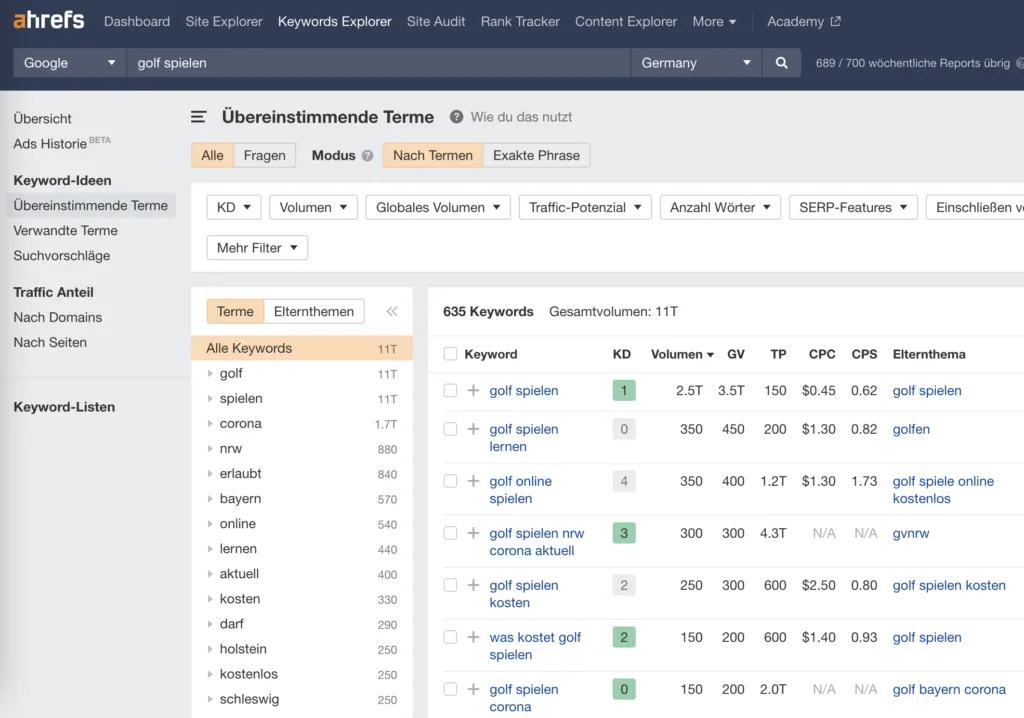
Task: Collapse the terms panel with double chevron
Action: (392, 312)
